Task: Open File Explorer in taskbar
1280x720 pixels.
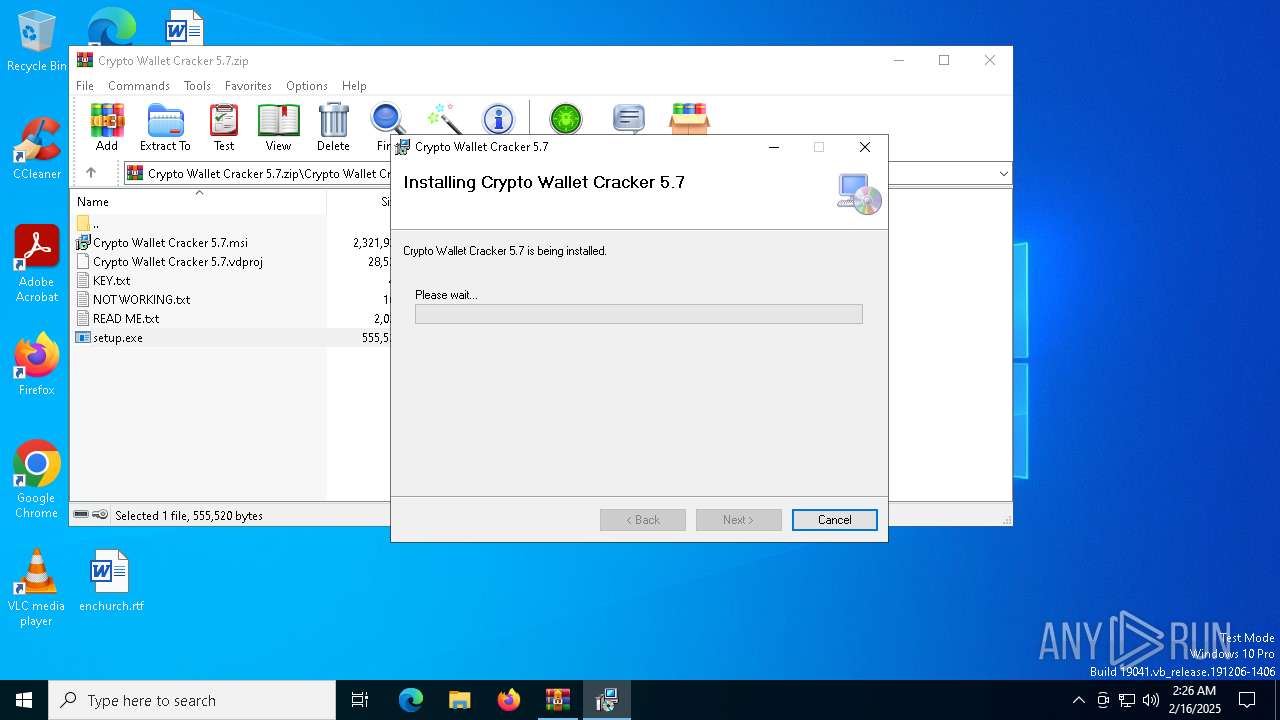Action: click(460, 700)
